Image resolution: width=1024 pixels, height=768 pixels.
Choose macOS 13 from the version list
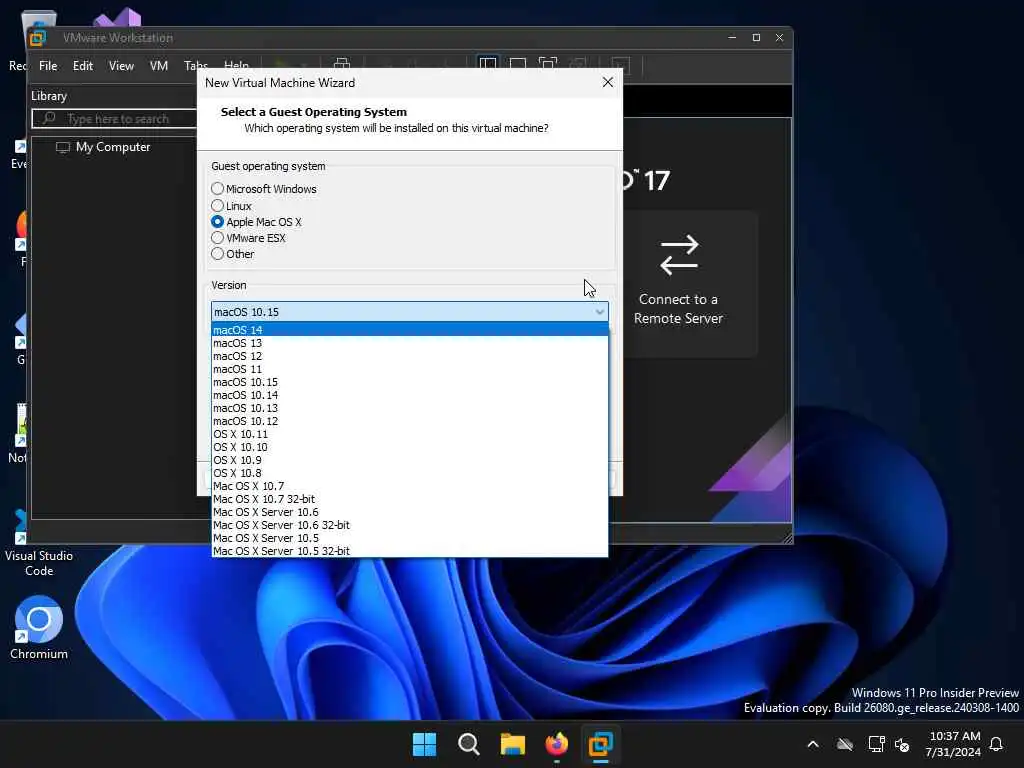(x=409, y=343)
